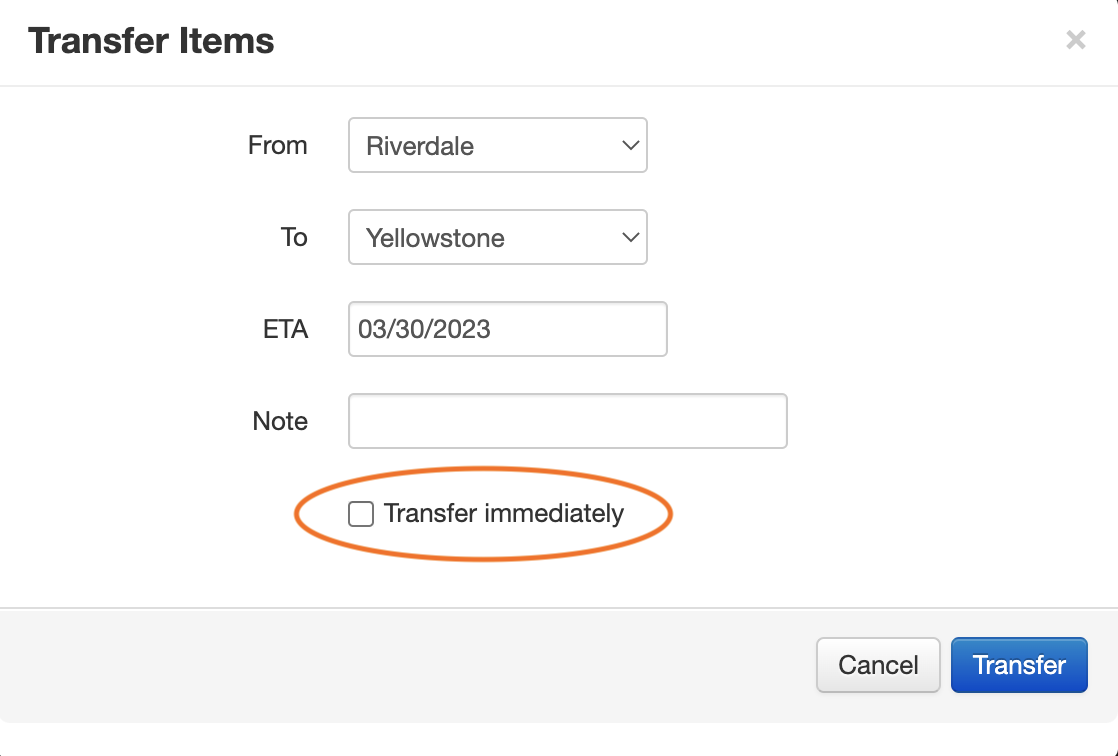This screenshot has height=756, width=1118.
Task: Click the chevron arrow beside Yellowstone
Action: (x=630, y=238)
